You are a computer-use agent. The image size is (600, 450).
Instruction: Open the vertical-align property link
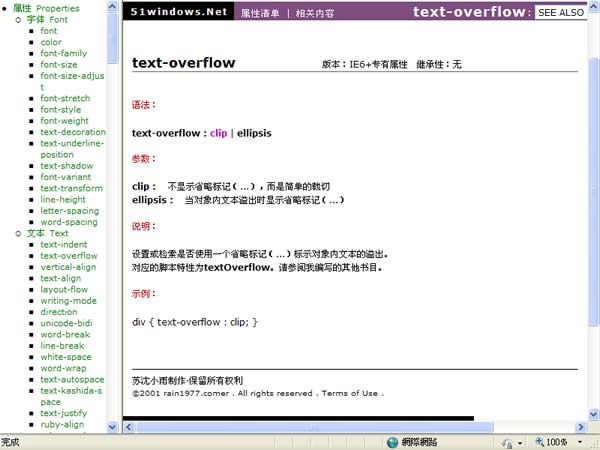pos(68,267)
